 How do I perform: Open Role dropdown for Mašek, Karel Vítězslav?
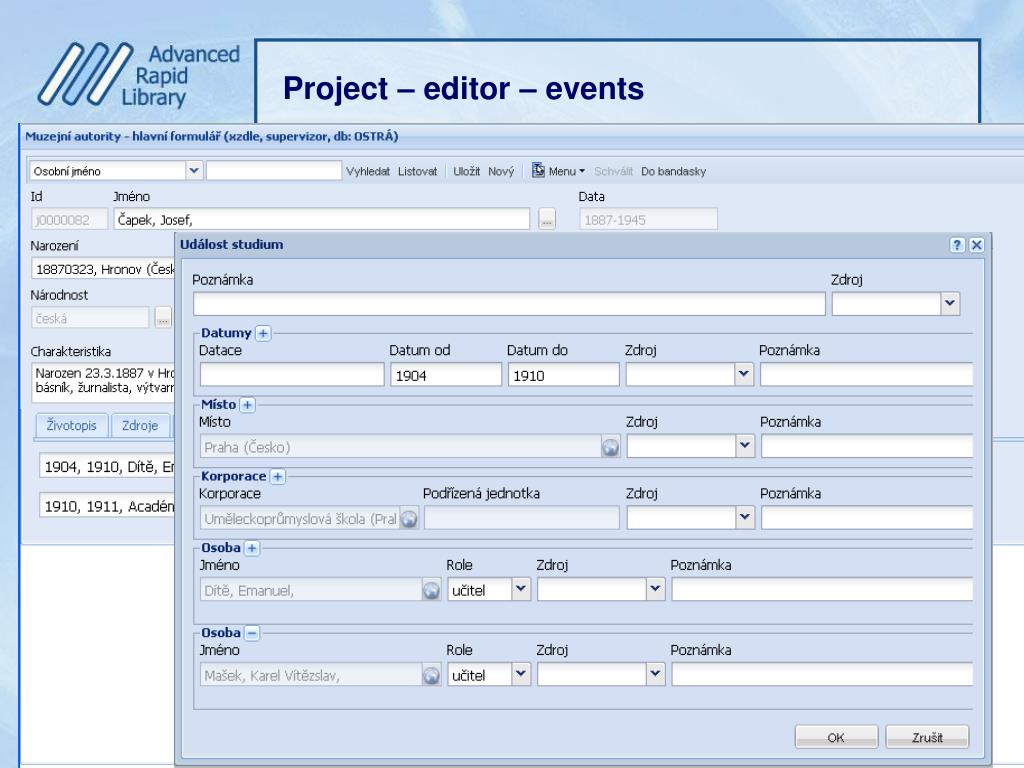[x=520, y=674]
